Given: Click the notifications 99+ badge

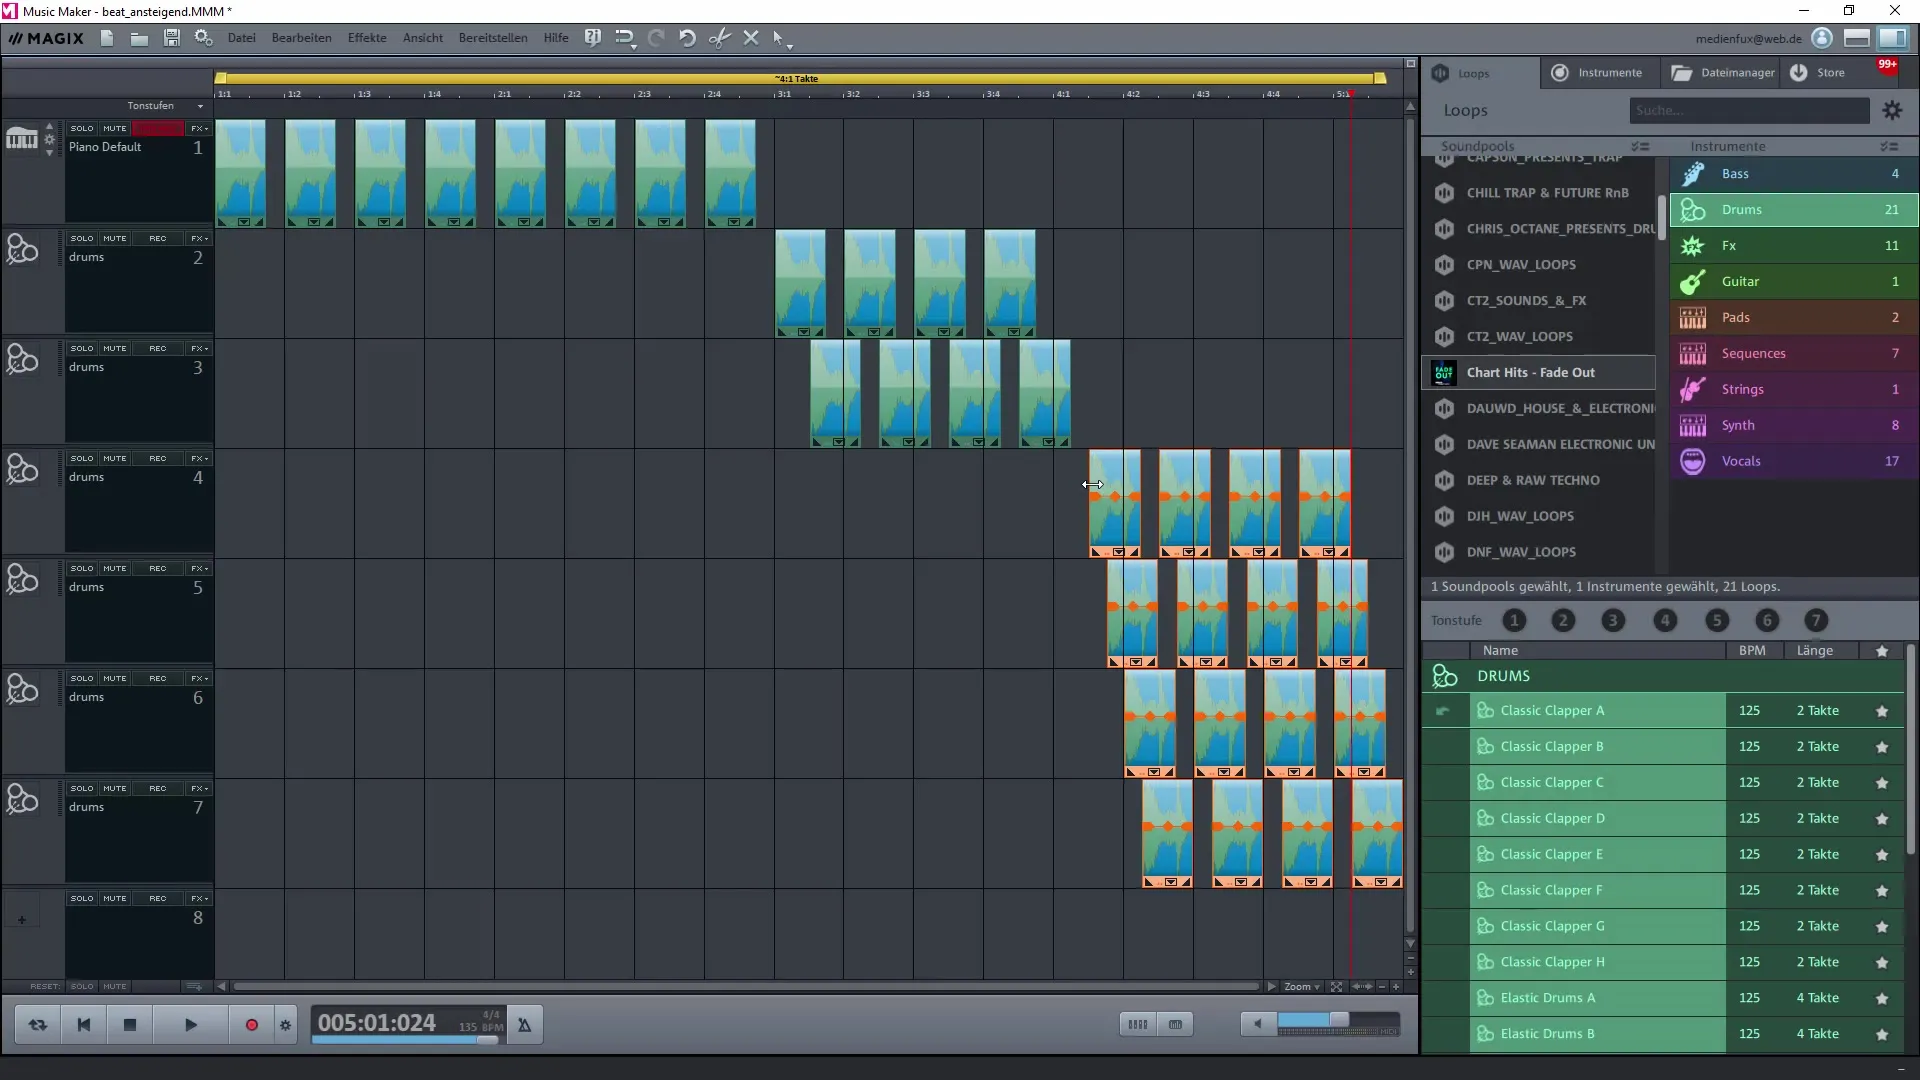Looking at the screenshot, I should tap(1887, 65).
